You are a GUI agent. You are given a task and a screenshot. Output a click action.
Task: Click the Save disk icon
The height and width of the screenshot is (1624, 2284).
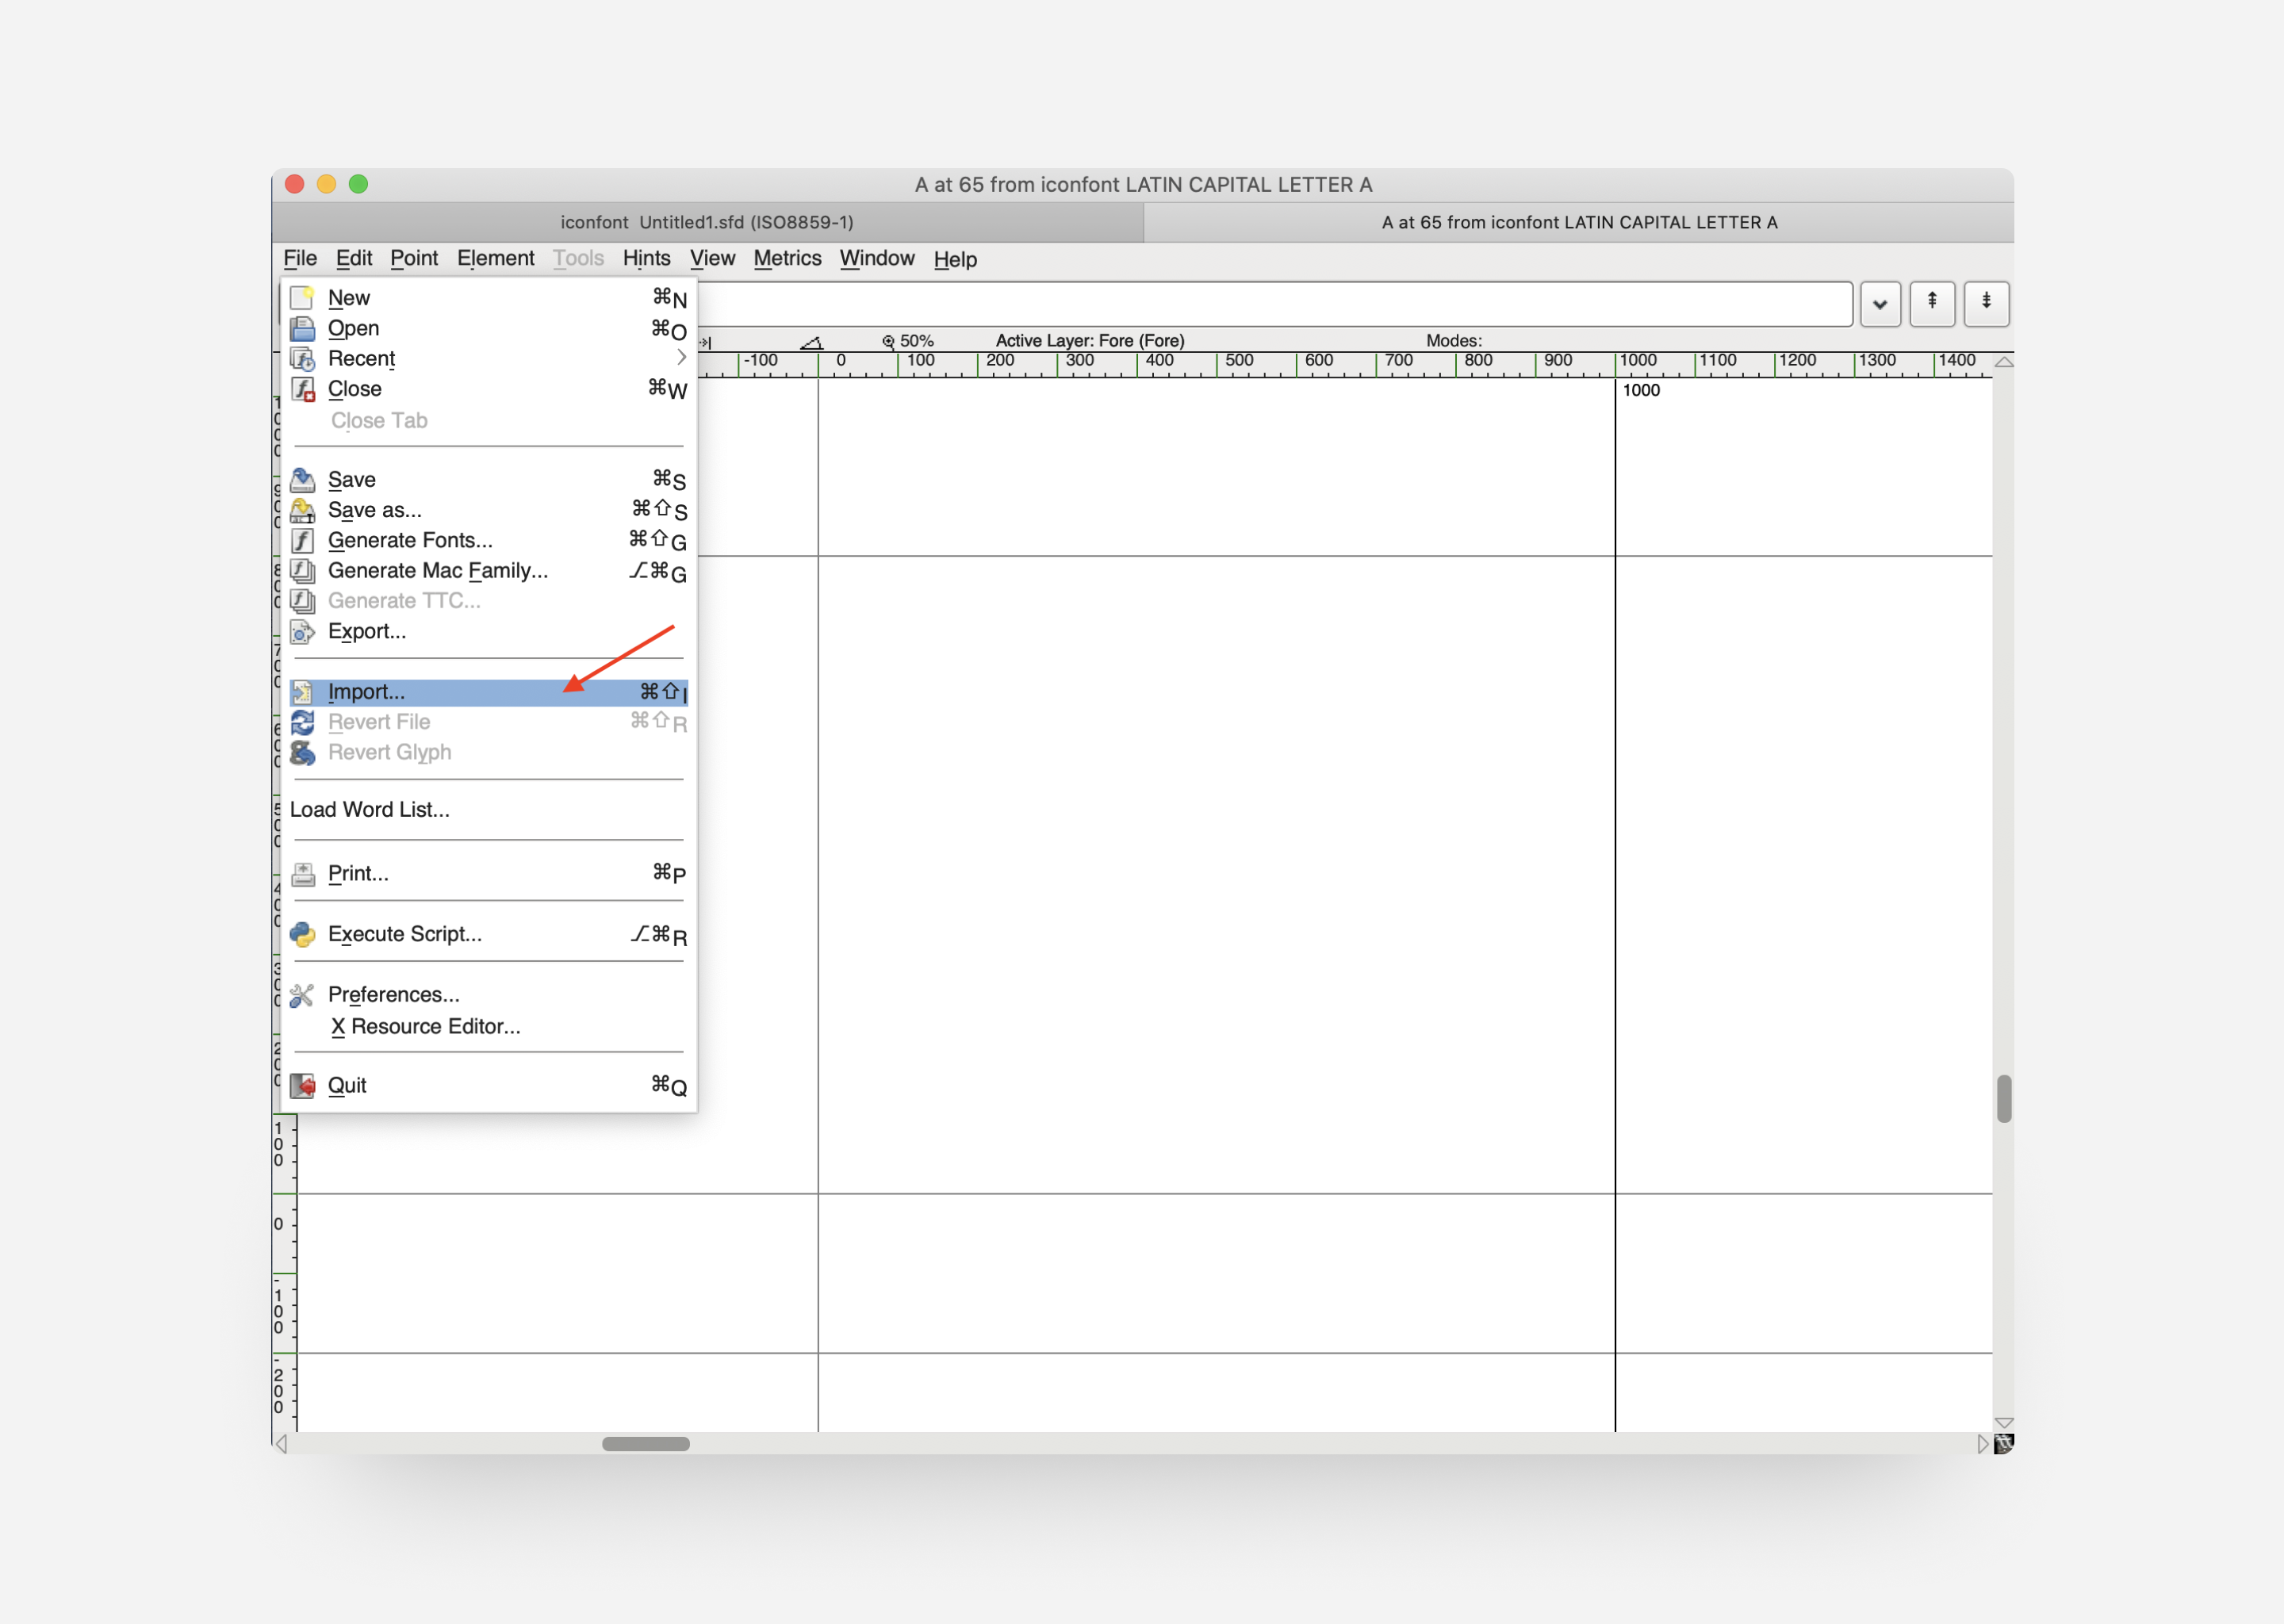coord(302,480)
